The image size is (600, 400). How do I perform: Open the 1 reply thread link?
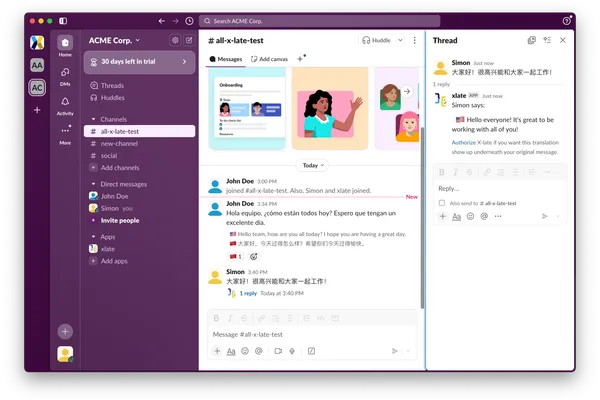tap(248, 293)
